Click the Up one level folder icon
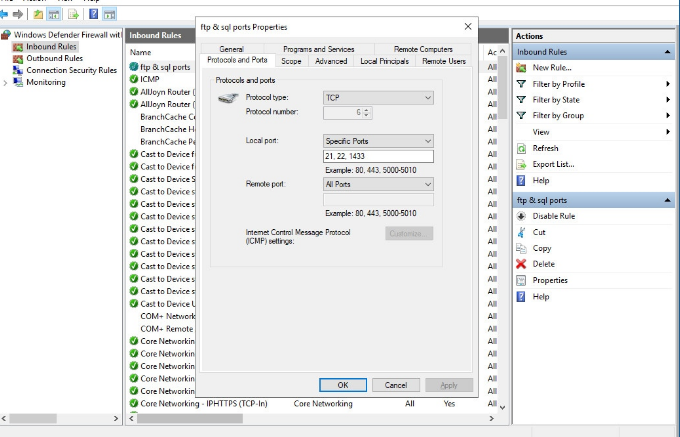The width and height of the screenshot is (680, 437). point(38,14)
